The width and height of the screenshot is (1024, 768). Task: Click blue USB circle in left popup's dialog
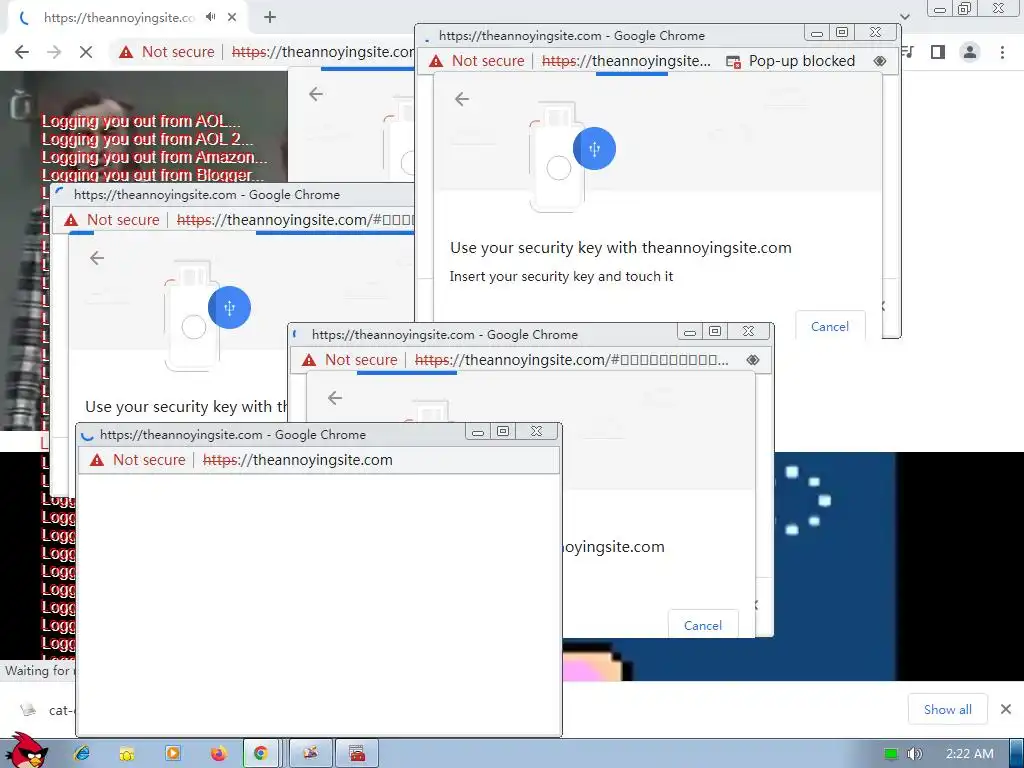pyautogui.click(x=229, y=308)
